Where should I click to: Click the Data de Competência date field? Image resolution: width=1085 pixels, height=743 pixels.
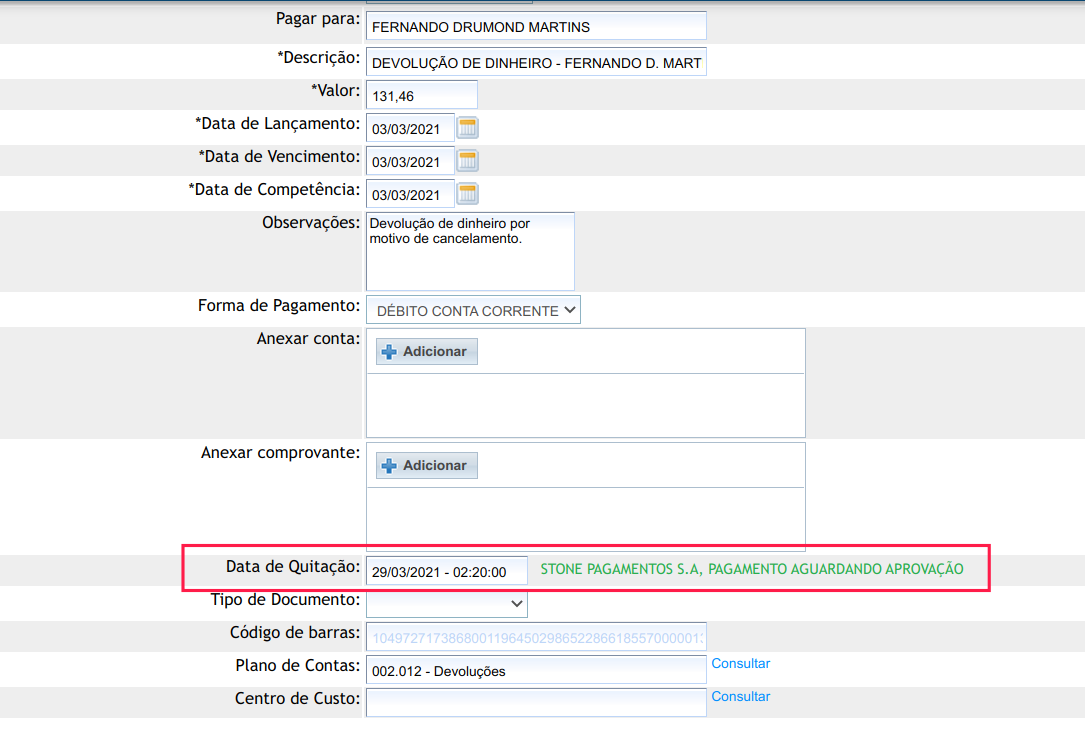pos(410,195)
